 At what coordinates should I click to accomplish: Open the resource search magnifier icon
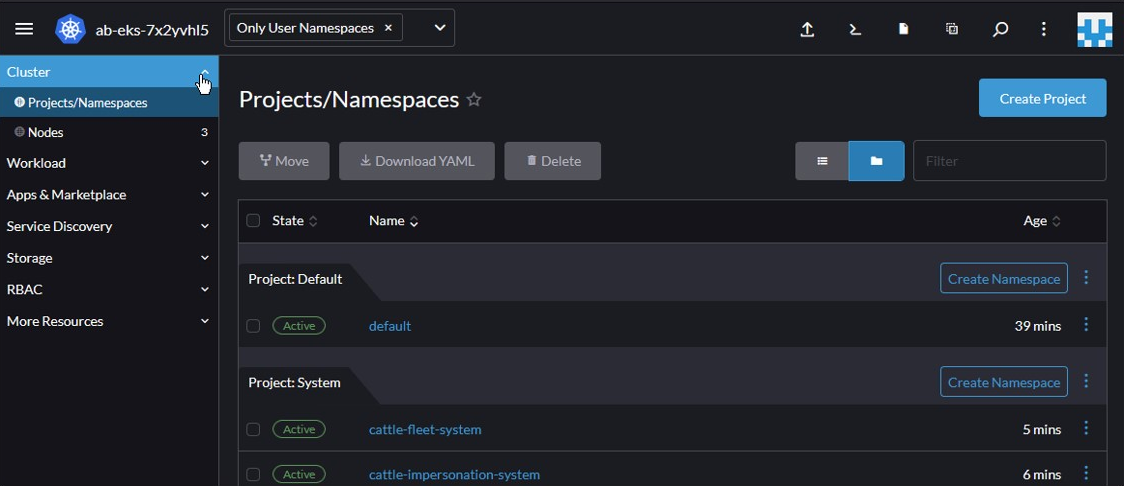click(999, 29)
